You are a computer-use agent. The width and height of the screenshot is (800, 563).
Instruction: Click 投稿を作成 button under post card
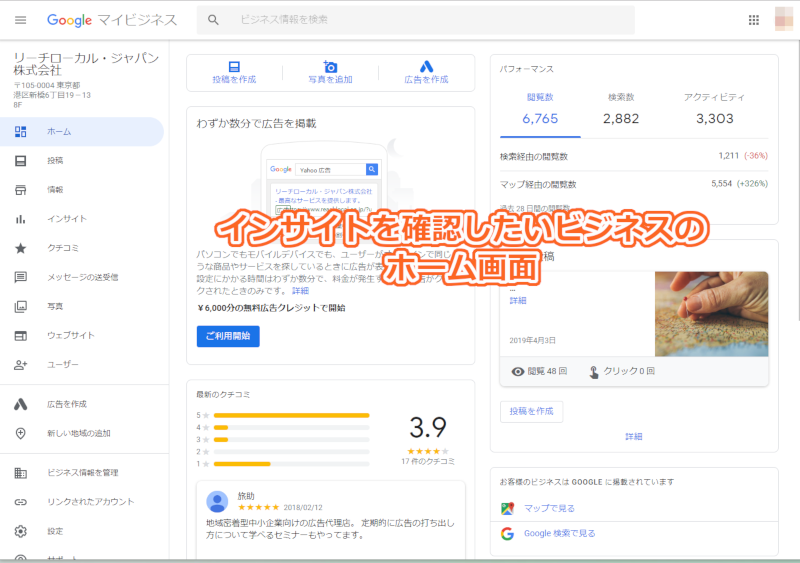click(x=532, y=411)
